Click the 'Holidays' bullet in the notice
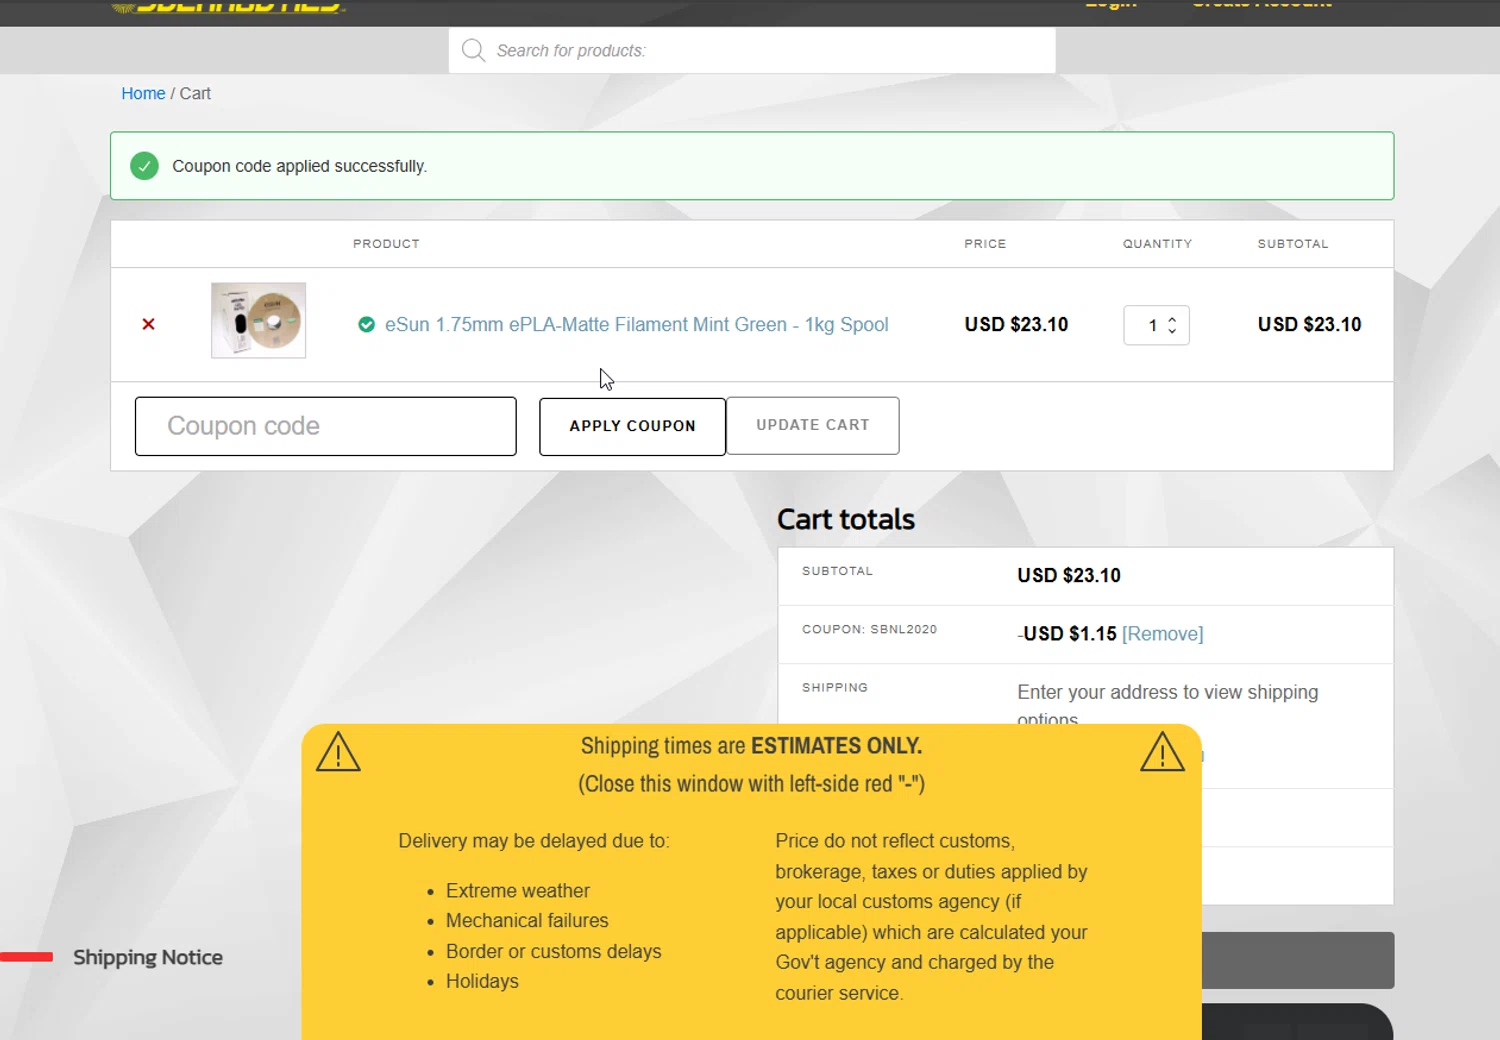The height and width of the screenshot is (1040, 1500). pyautogui.click(x=482, y=981)
